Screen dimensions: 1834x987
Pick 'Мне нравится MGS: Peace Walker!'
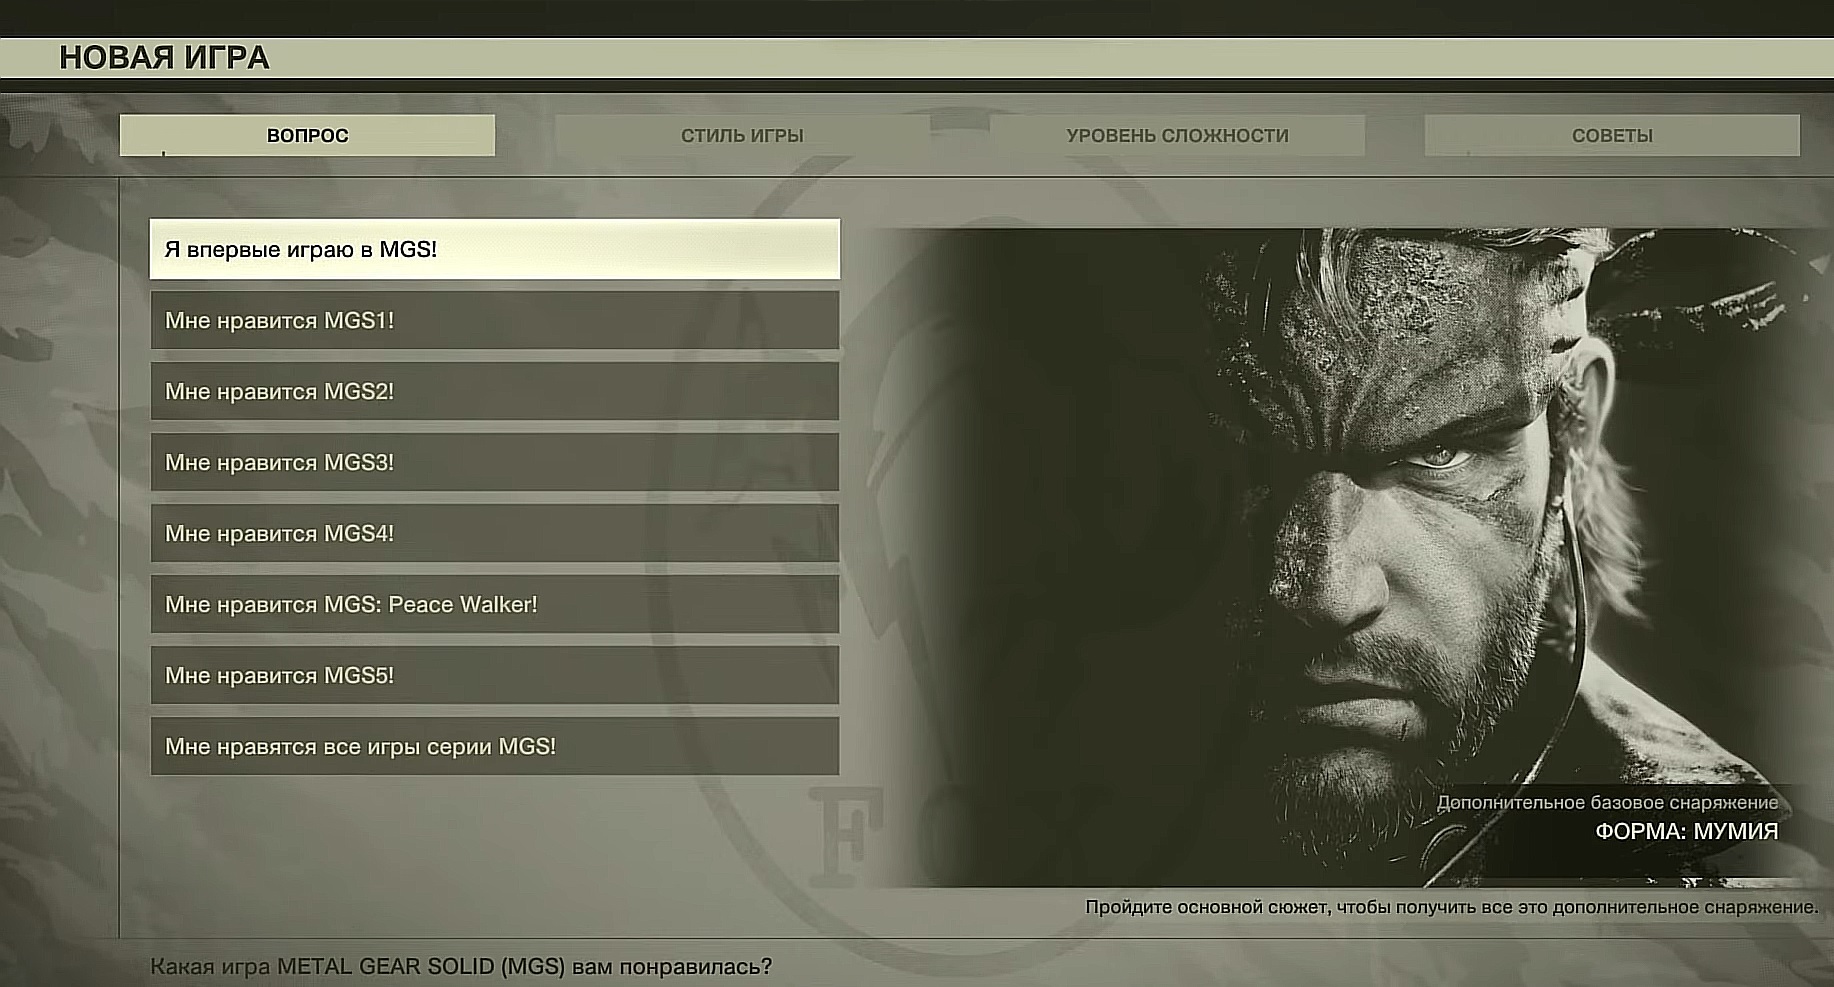pos(494,604)
